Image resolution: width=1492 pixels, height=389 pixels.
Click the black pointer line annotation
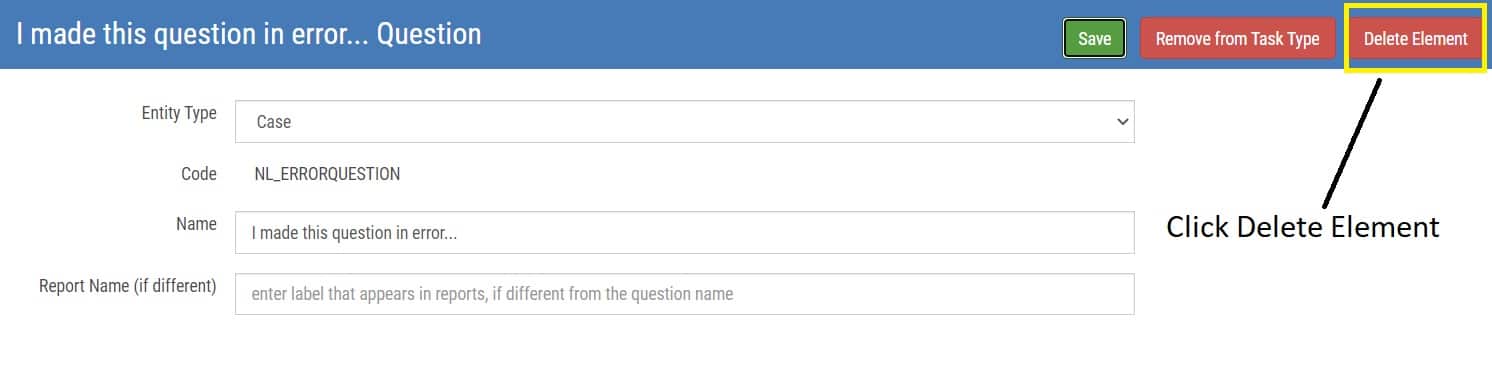pyautogui.click(x=1353, y=142)
